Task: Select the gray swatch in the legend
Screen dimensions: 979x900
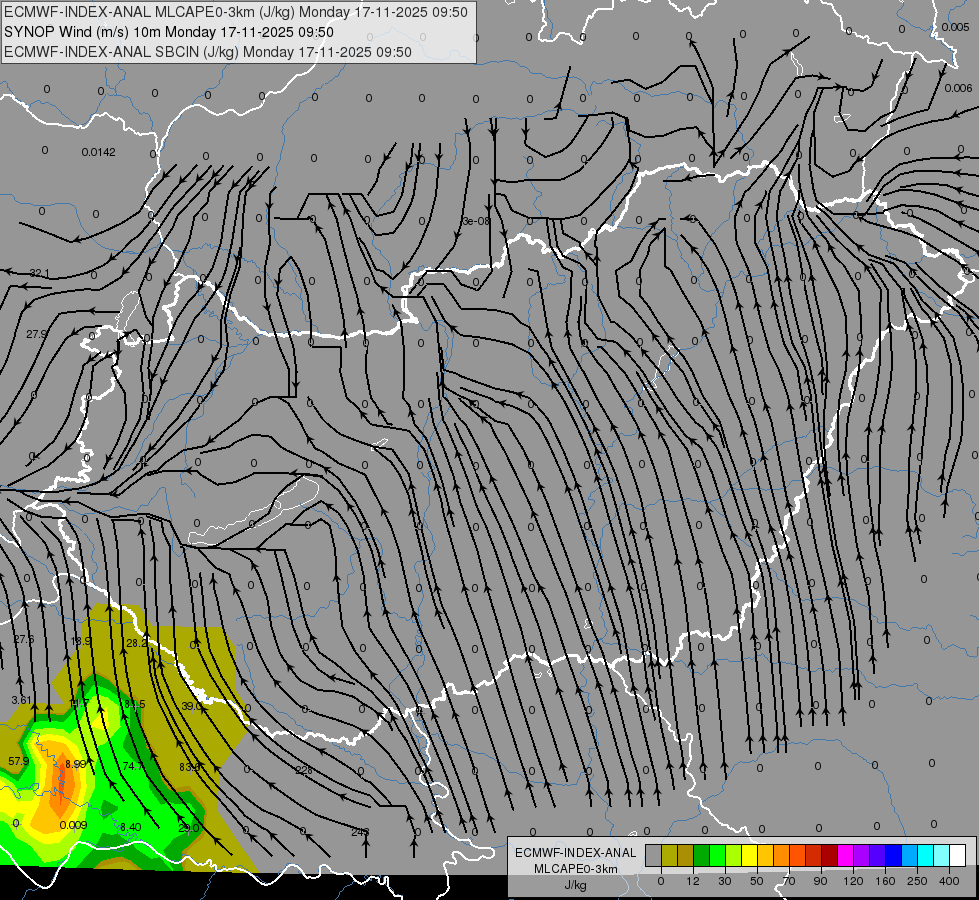Action: coord(653,855)
